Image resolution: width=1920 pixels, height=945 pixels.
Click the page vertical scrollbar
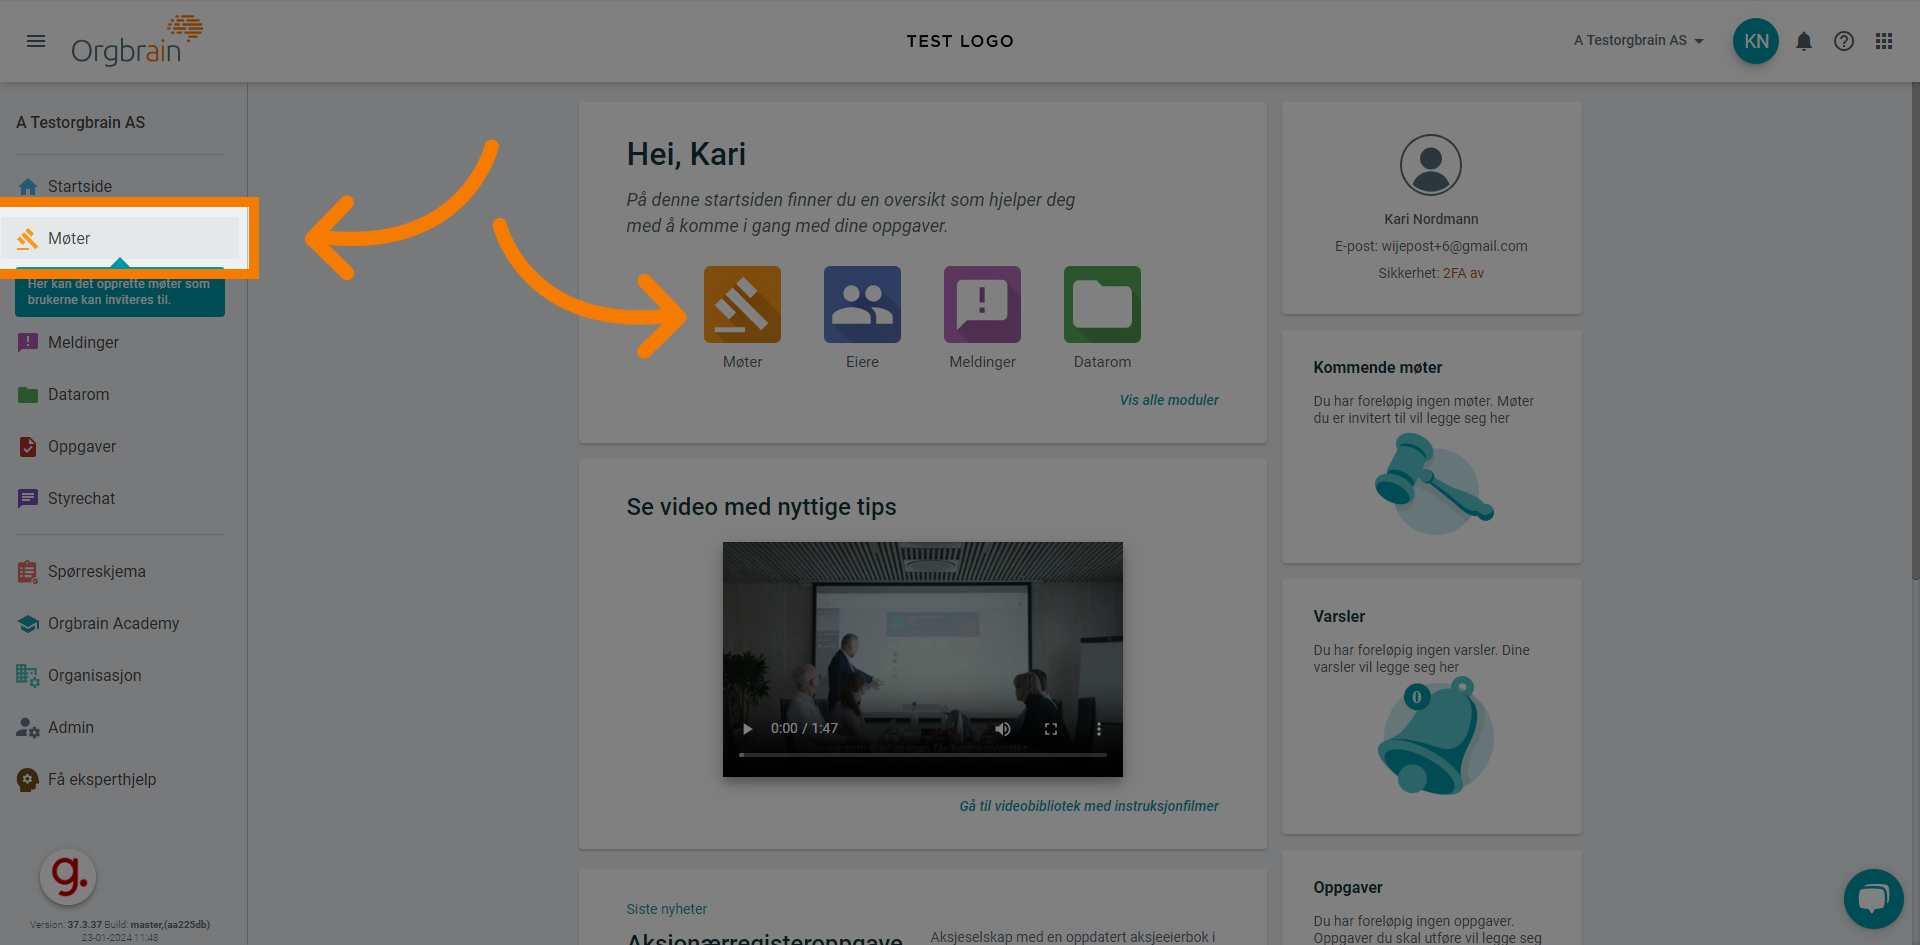1915,330
